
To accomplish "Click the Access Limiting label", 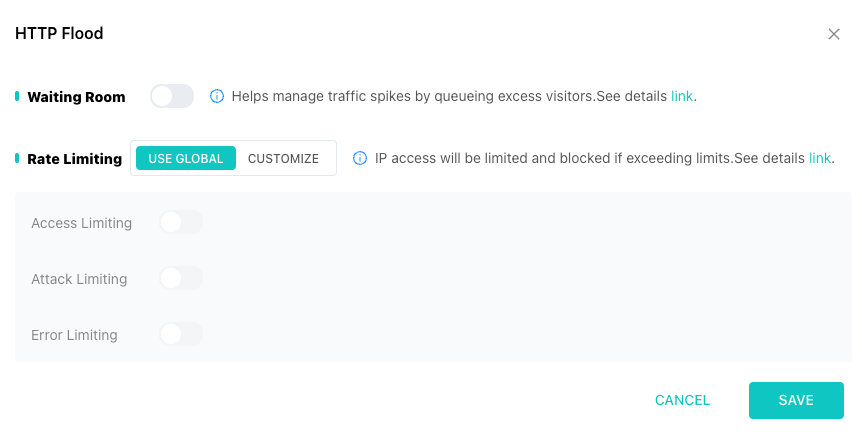I will [82, 223].
